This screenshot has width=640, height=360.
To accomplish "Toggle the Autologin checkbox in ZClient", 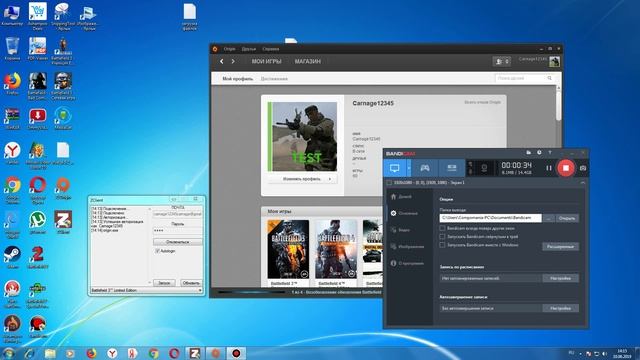I will tap(158, 251).
